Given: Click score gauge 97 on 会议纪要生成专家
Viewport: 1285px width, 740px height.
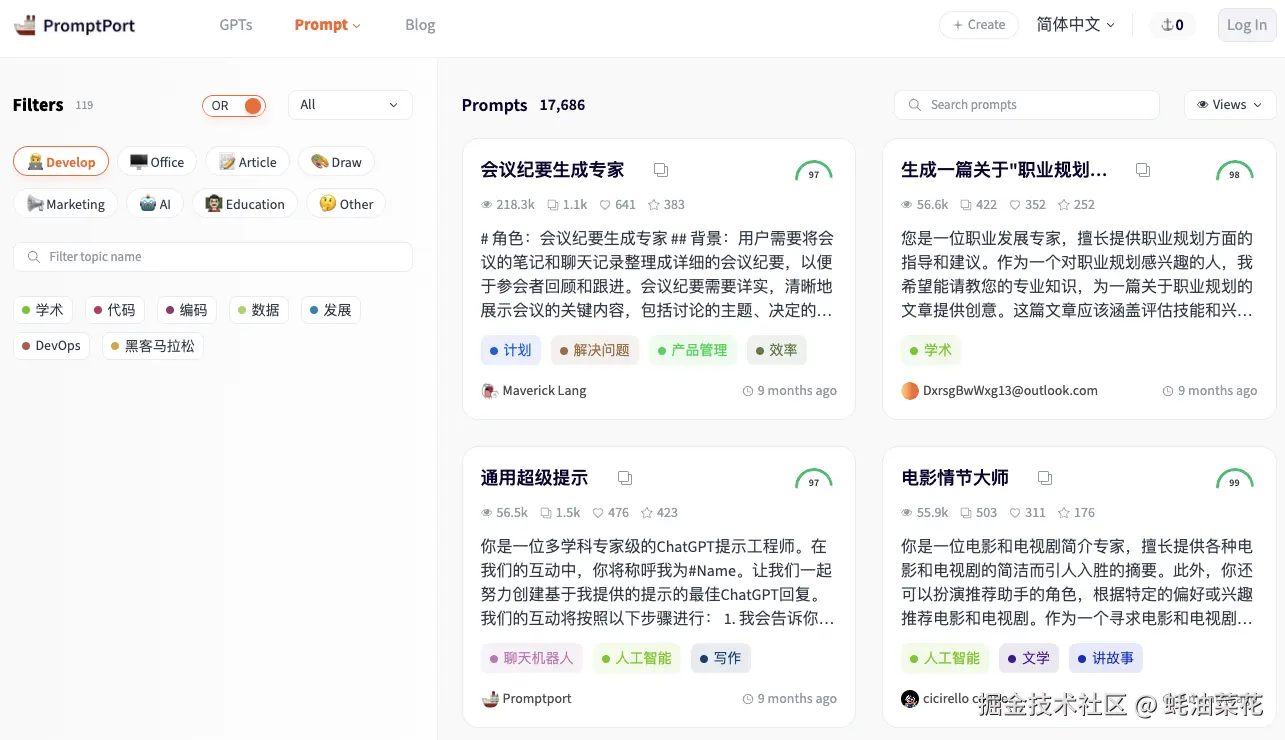Looking at the screenshot, I should click(814, 172).
